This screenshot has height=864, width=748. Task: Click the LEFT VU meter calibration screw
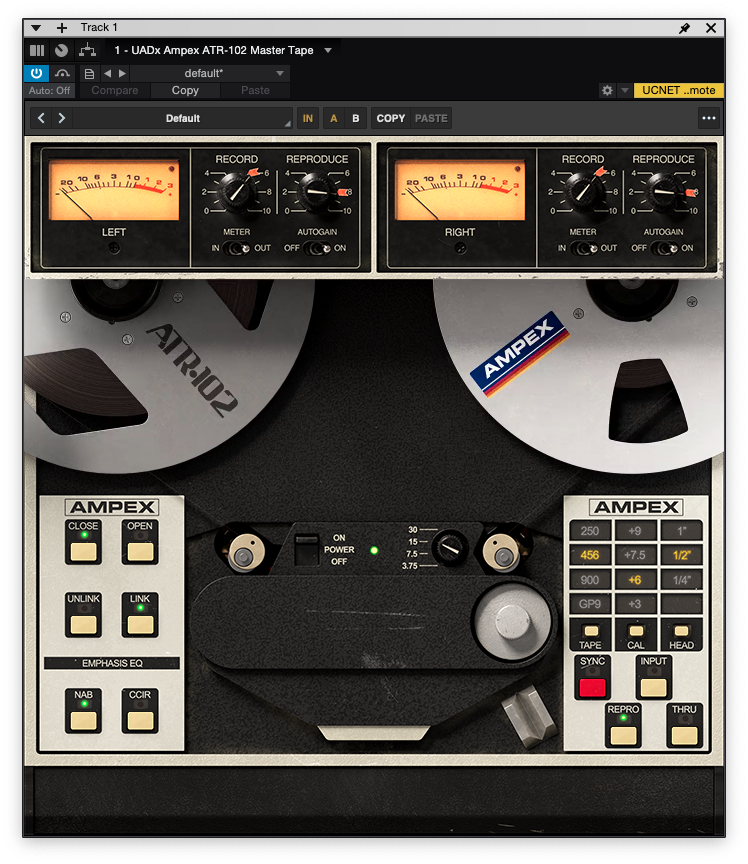[114, 249]
